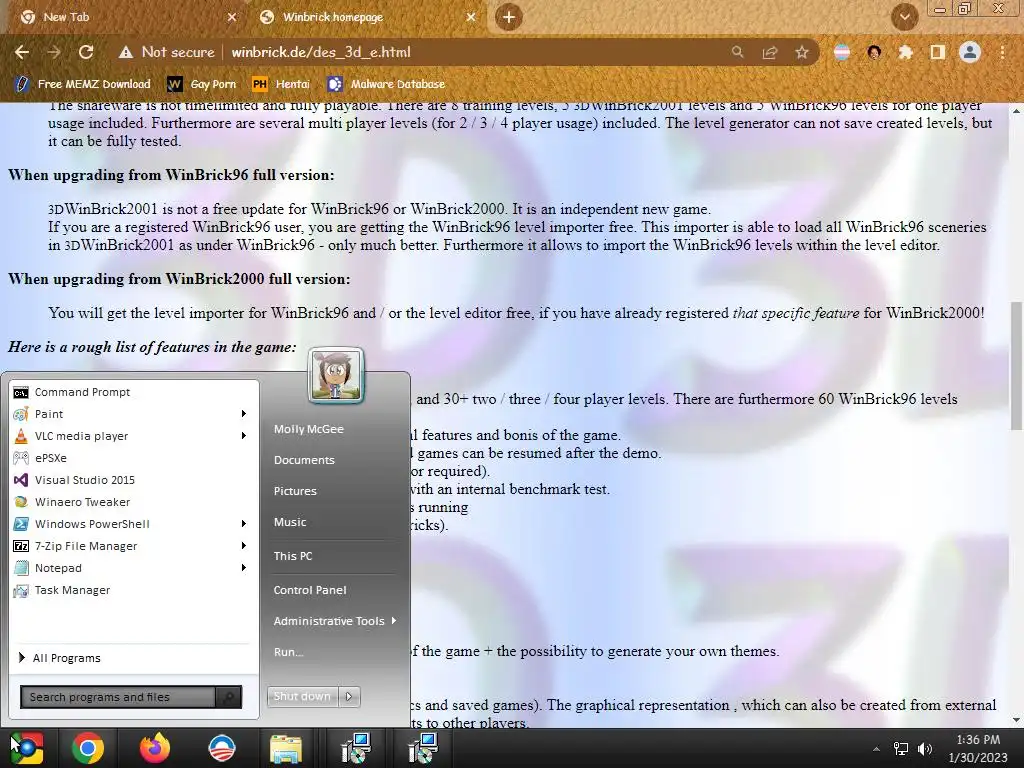Close the Winbrick homepage tab
The image size is (1024, 768).
(471, 17)
